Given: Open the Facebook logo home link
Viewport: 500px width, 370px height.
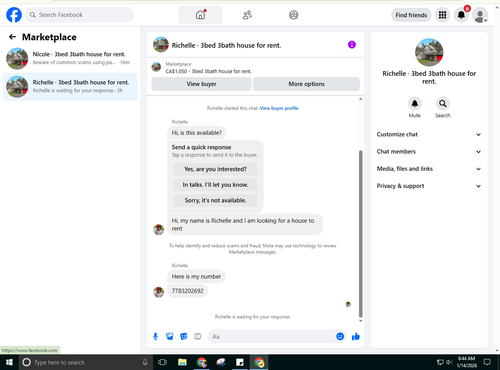Looking at the screenshot, I should (14, 15).
